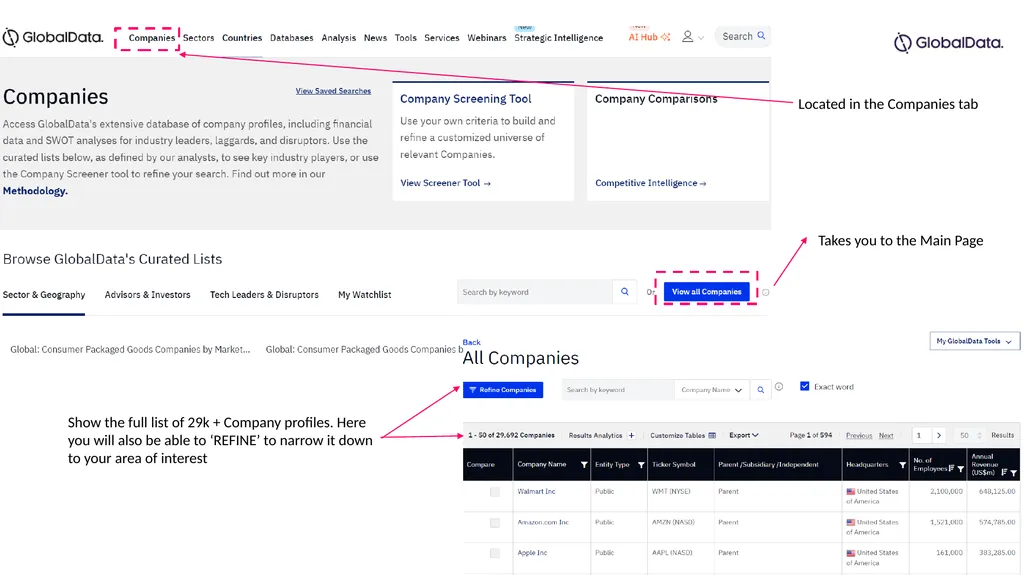Filter the Entity Type column

point(641,465)
